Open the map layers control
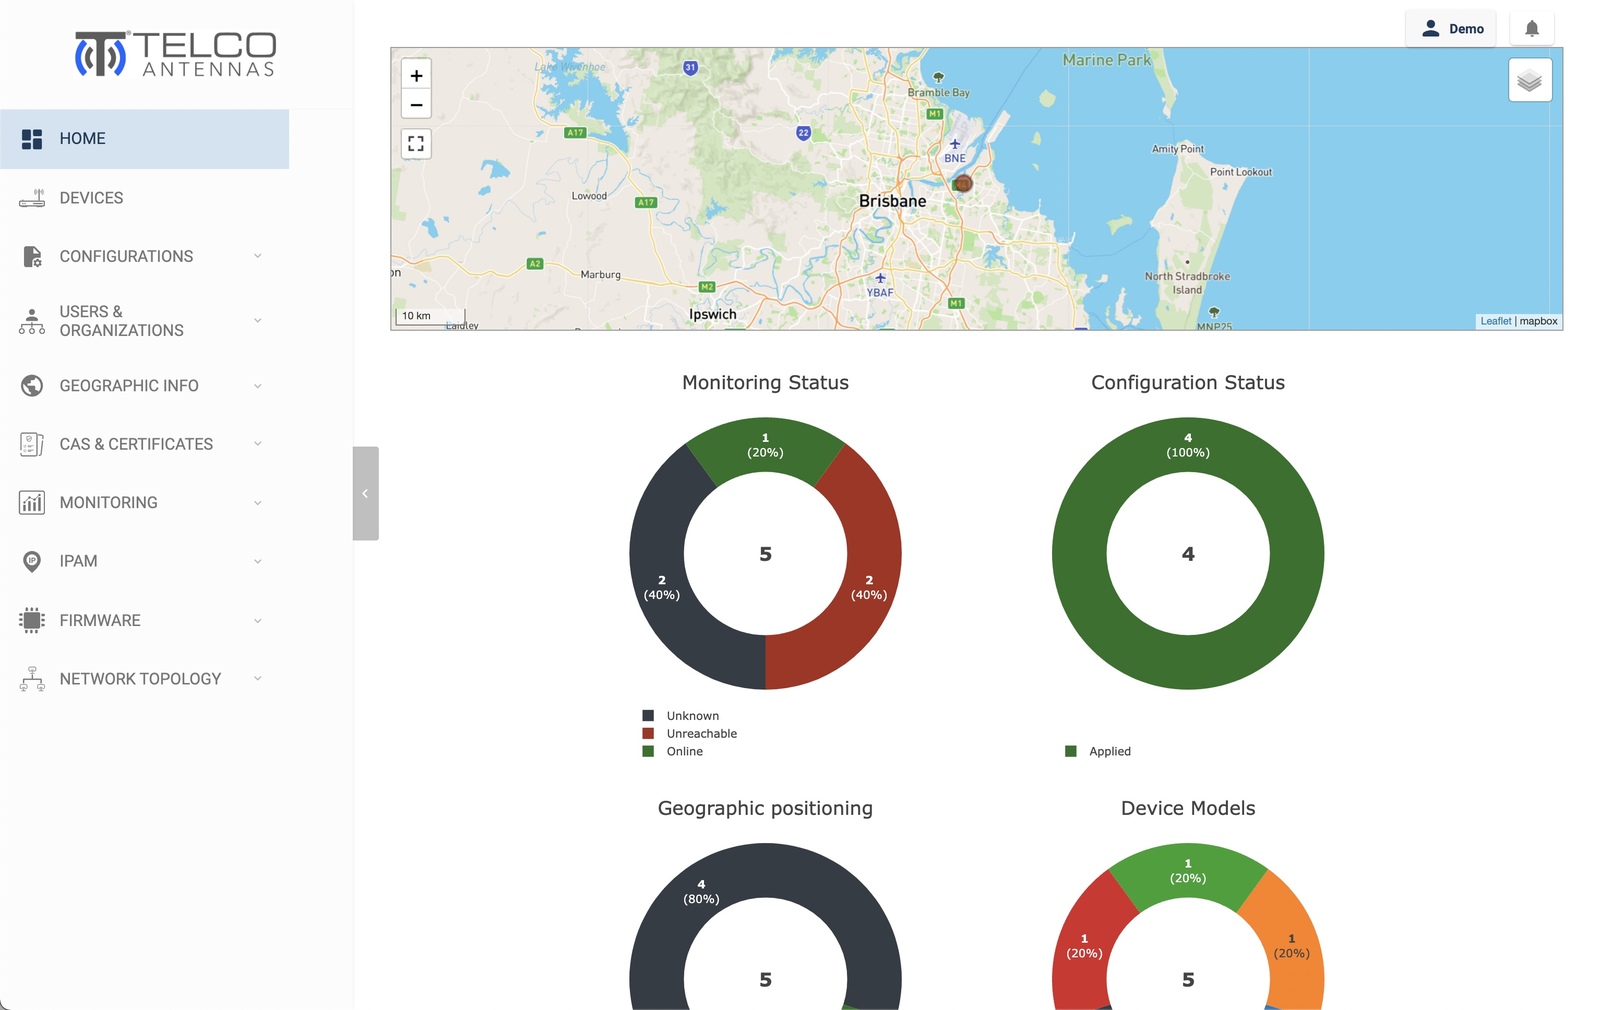1600x1010 pixels. click(x=1530, y=80)
